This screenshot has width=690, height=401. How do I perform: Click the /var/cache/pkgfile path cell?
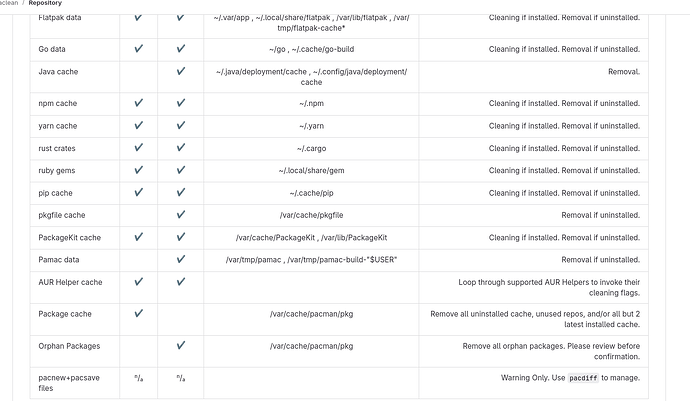311,215
